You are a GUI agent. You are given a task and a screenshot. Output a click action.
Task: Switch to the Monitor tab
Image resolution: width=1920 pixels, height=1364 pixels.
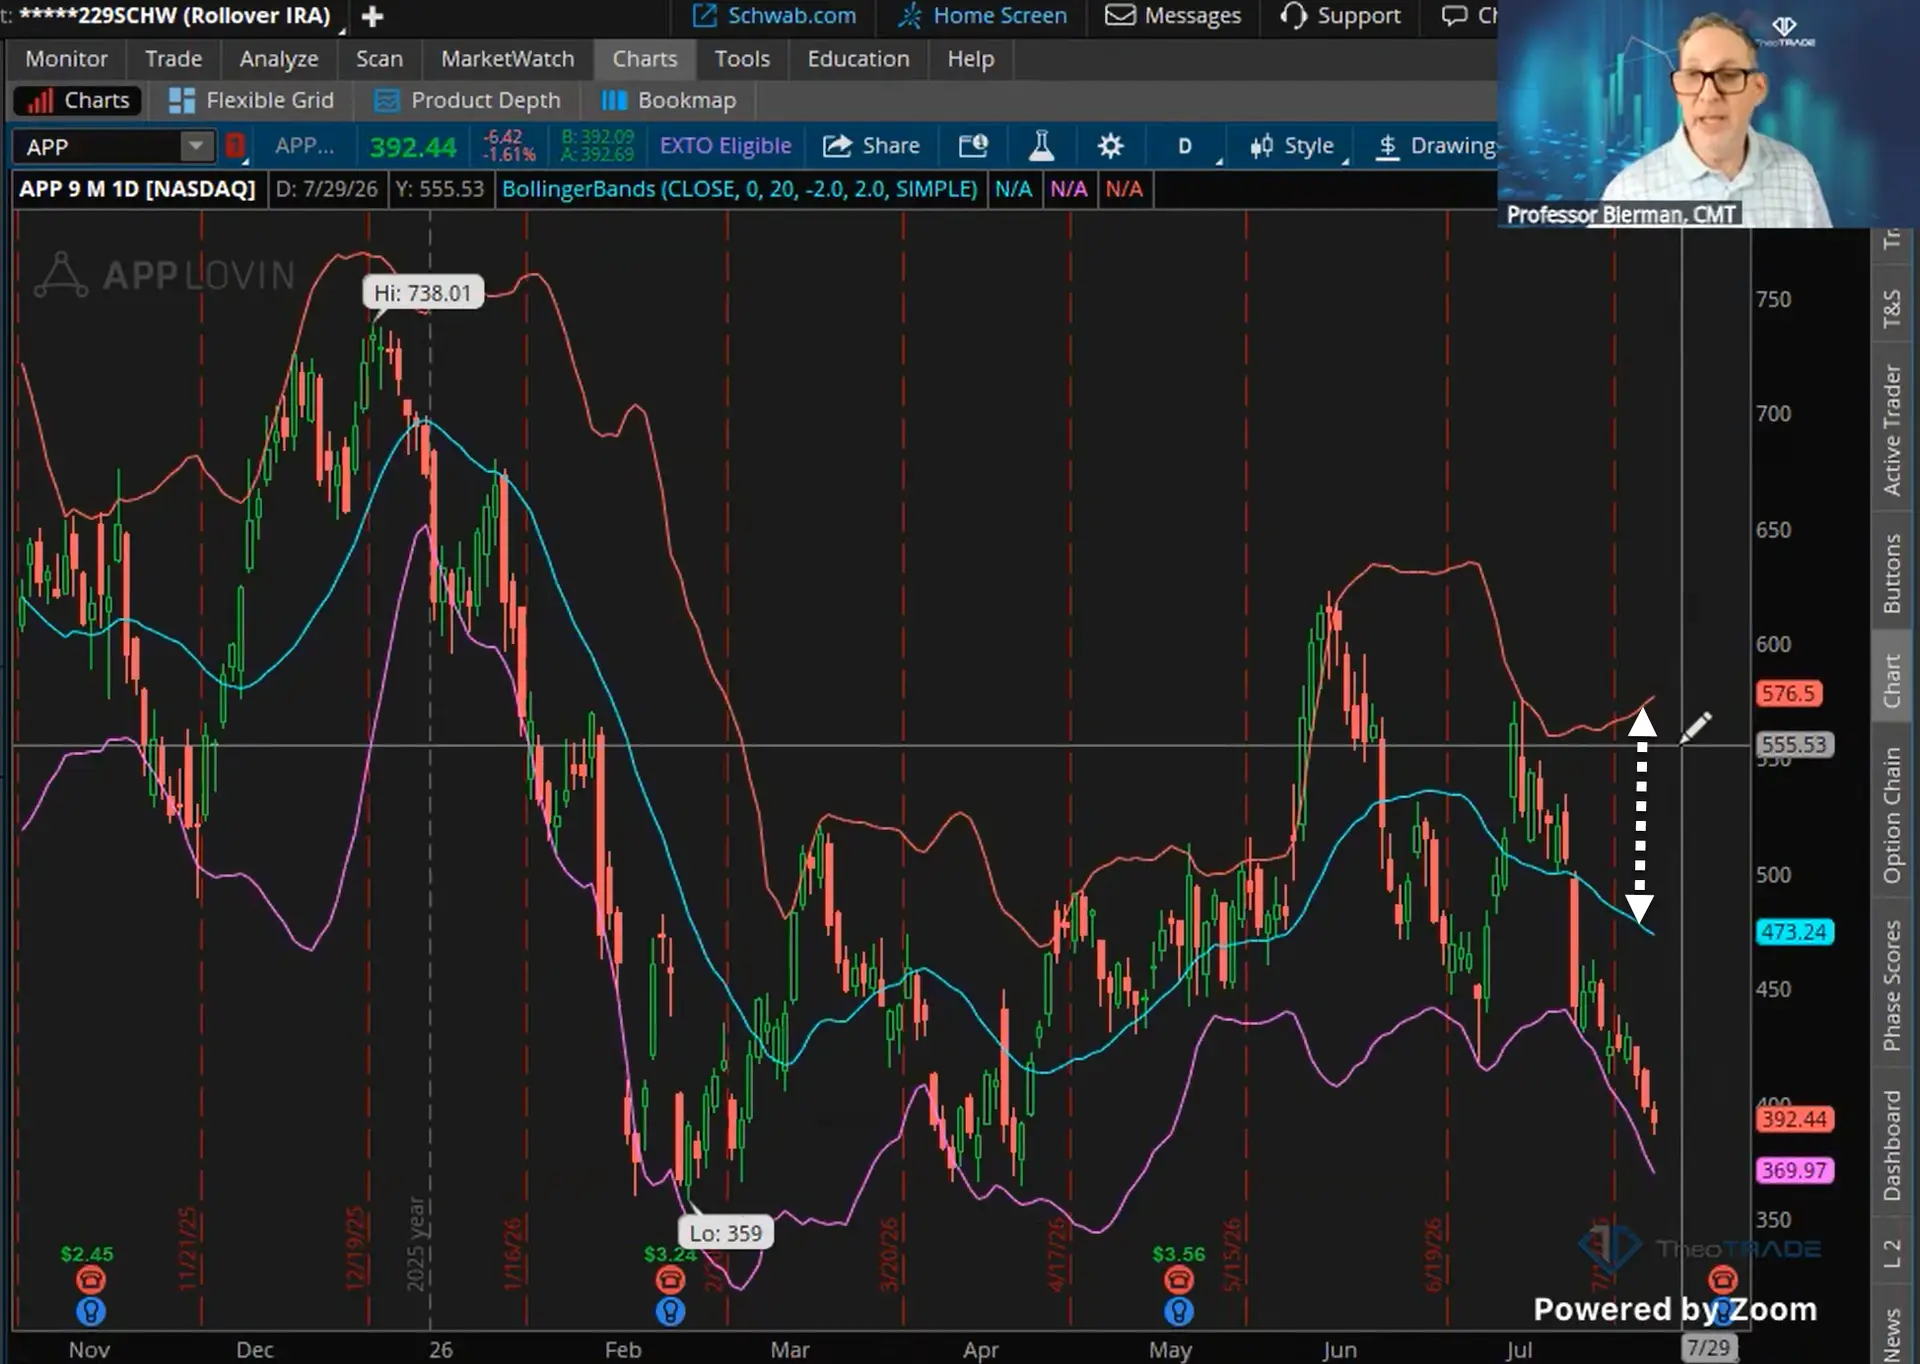coord(66,59)
